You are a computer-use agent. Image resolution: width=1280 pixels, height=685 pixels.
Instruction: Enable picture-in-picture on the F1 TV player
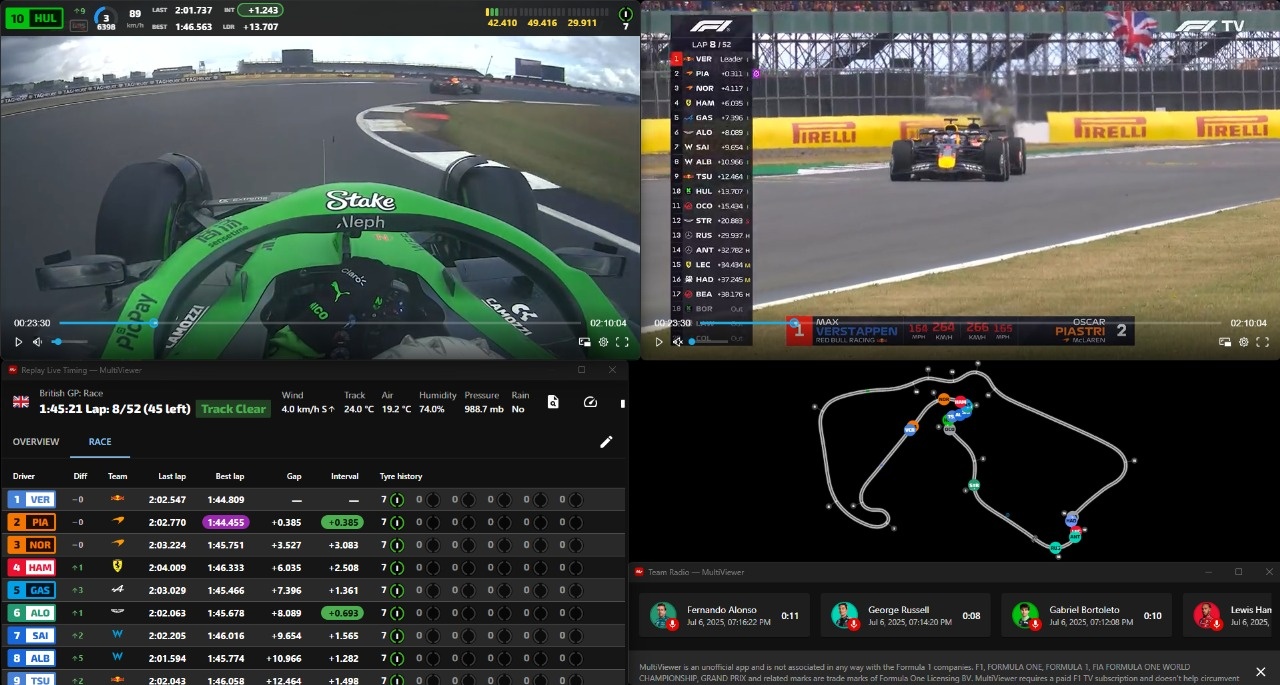pyautogui.click(x=1224, y=342)
